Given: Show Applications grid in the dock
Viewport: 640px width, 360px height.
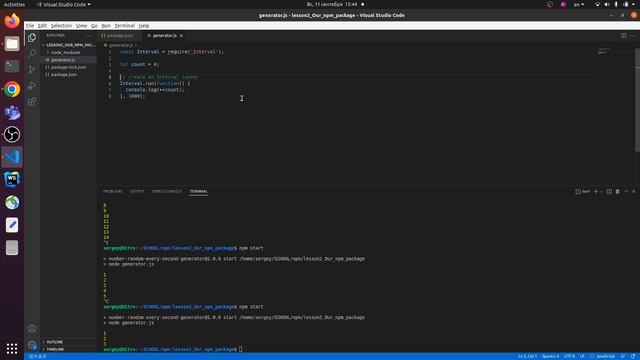Looking at the screenshot, I should tap(12, 348).
